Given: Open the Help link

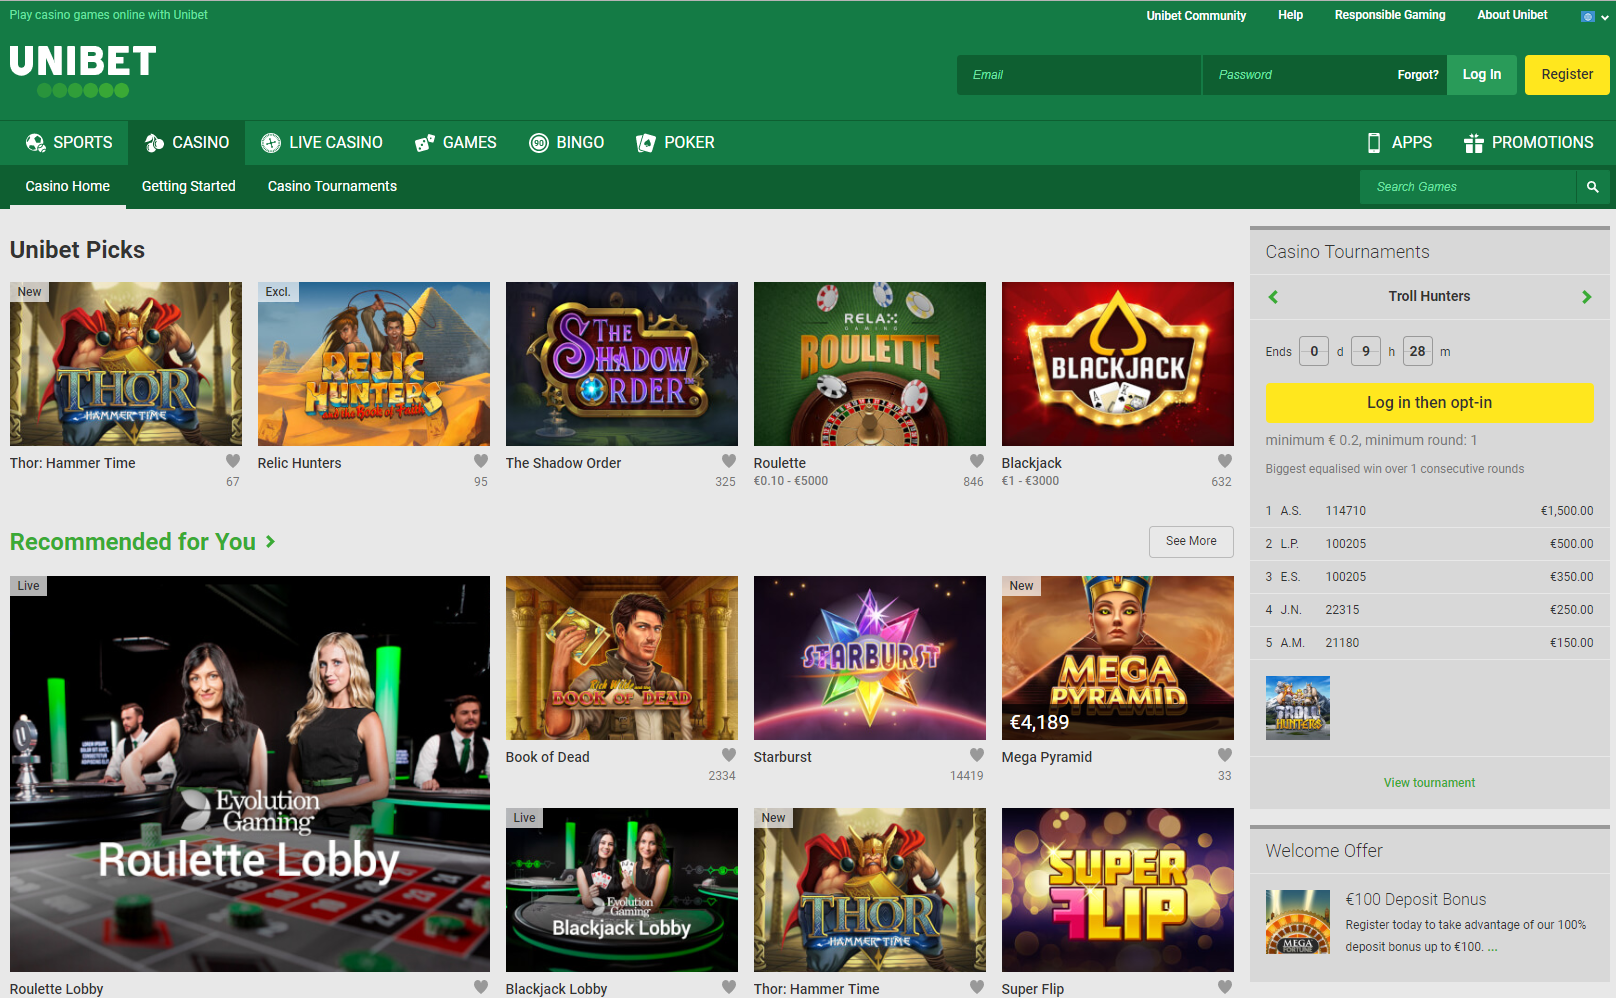Looking at the screenshot, I should click(x=1290, y=15).
